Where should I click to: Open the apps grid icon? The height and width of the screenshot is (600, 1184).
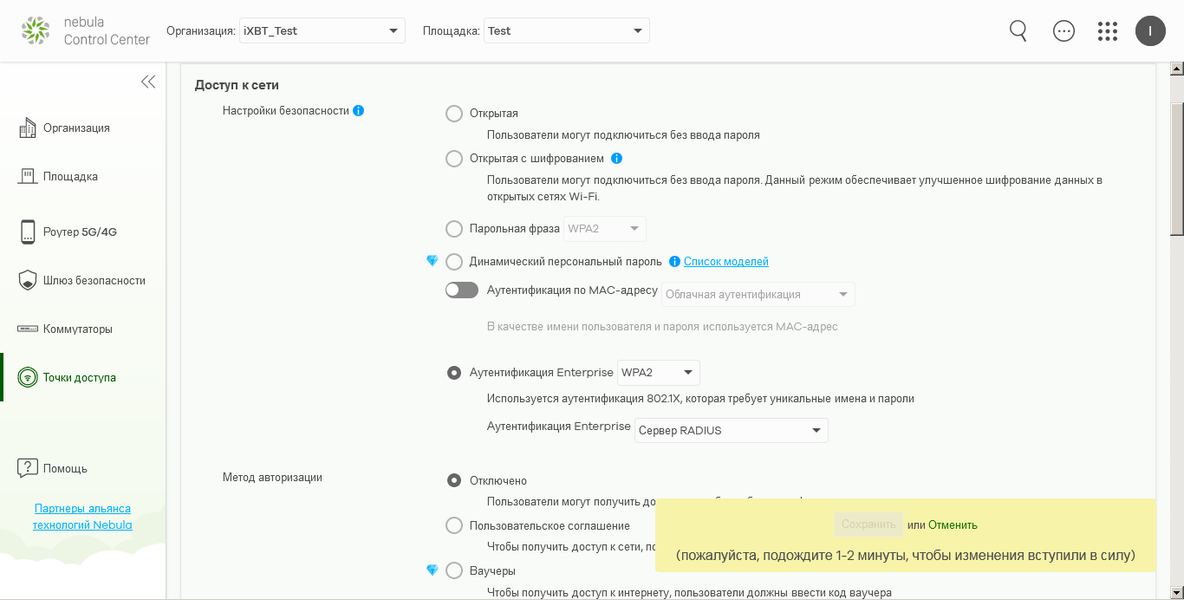click(x=1107, y=31)
